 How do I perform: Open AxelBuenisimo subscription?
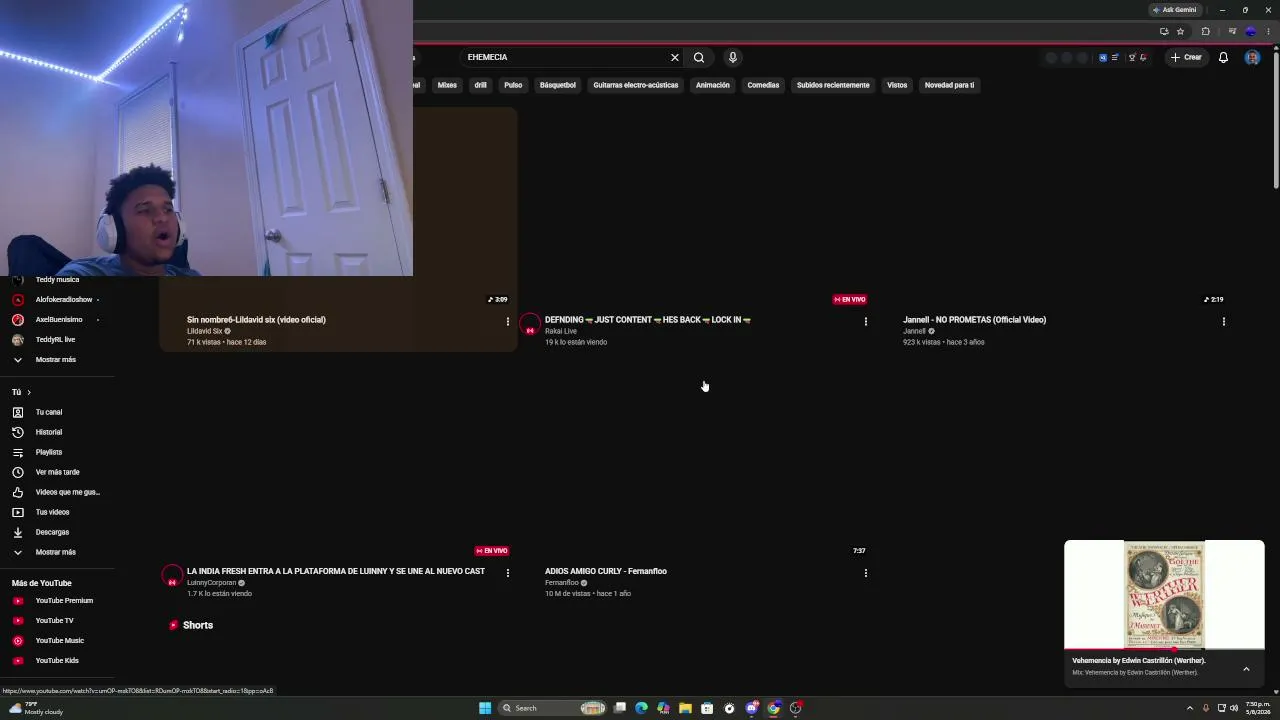click(x=57, y=320)
